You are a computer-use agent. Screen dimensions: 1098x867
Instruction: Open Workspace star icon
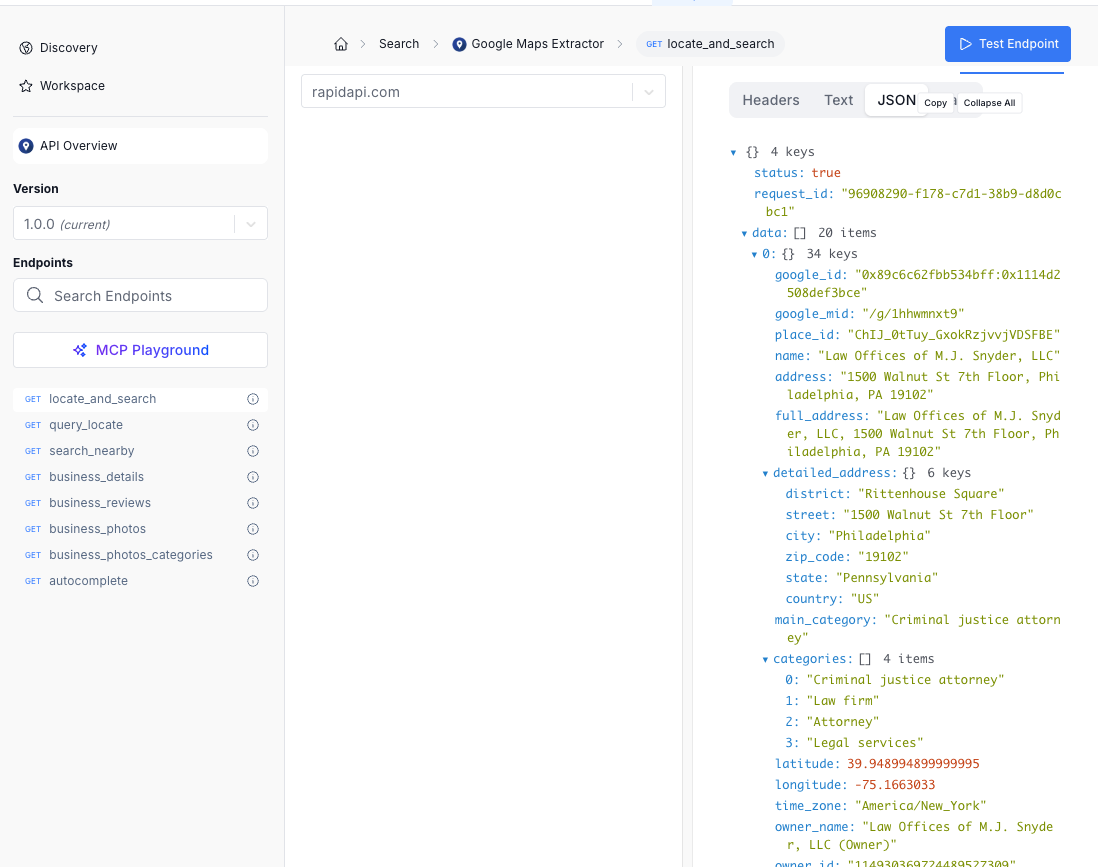pyautogui.click(x=26, y=85)
